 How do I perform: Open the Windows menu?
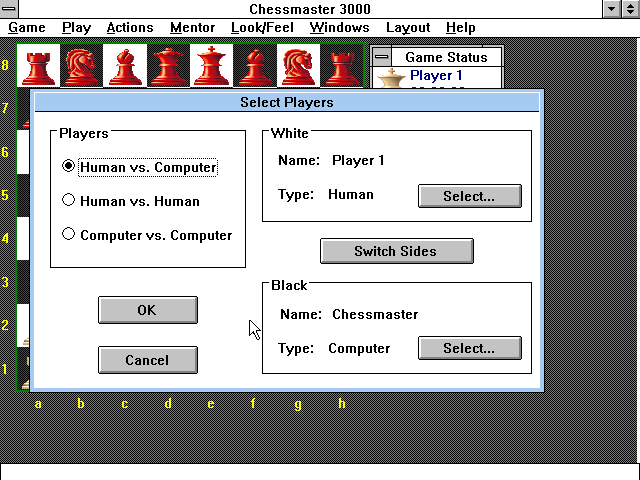(339, 28)
